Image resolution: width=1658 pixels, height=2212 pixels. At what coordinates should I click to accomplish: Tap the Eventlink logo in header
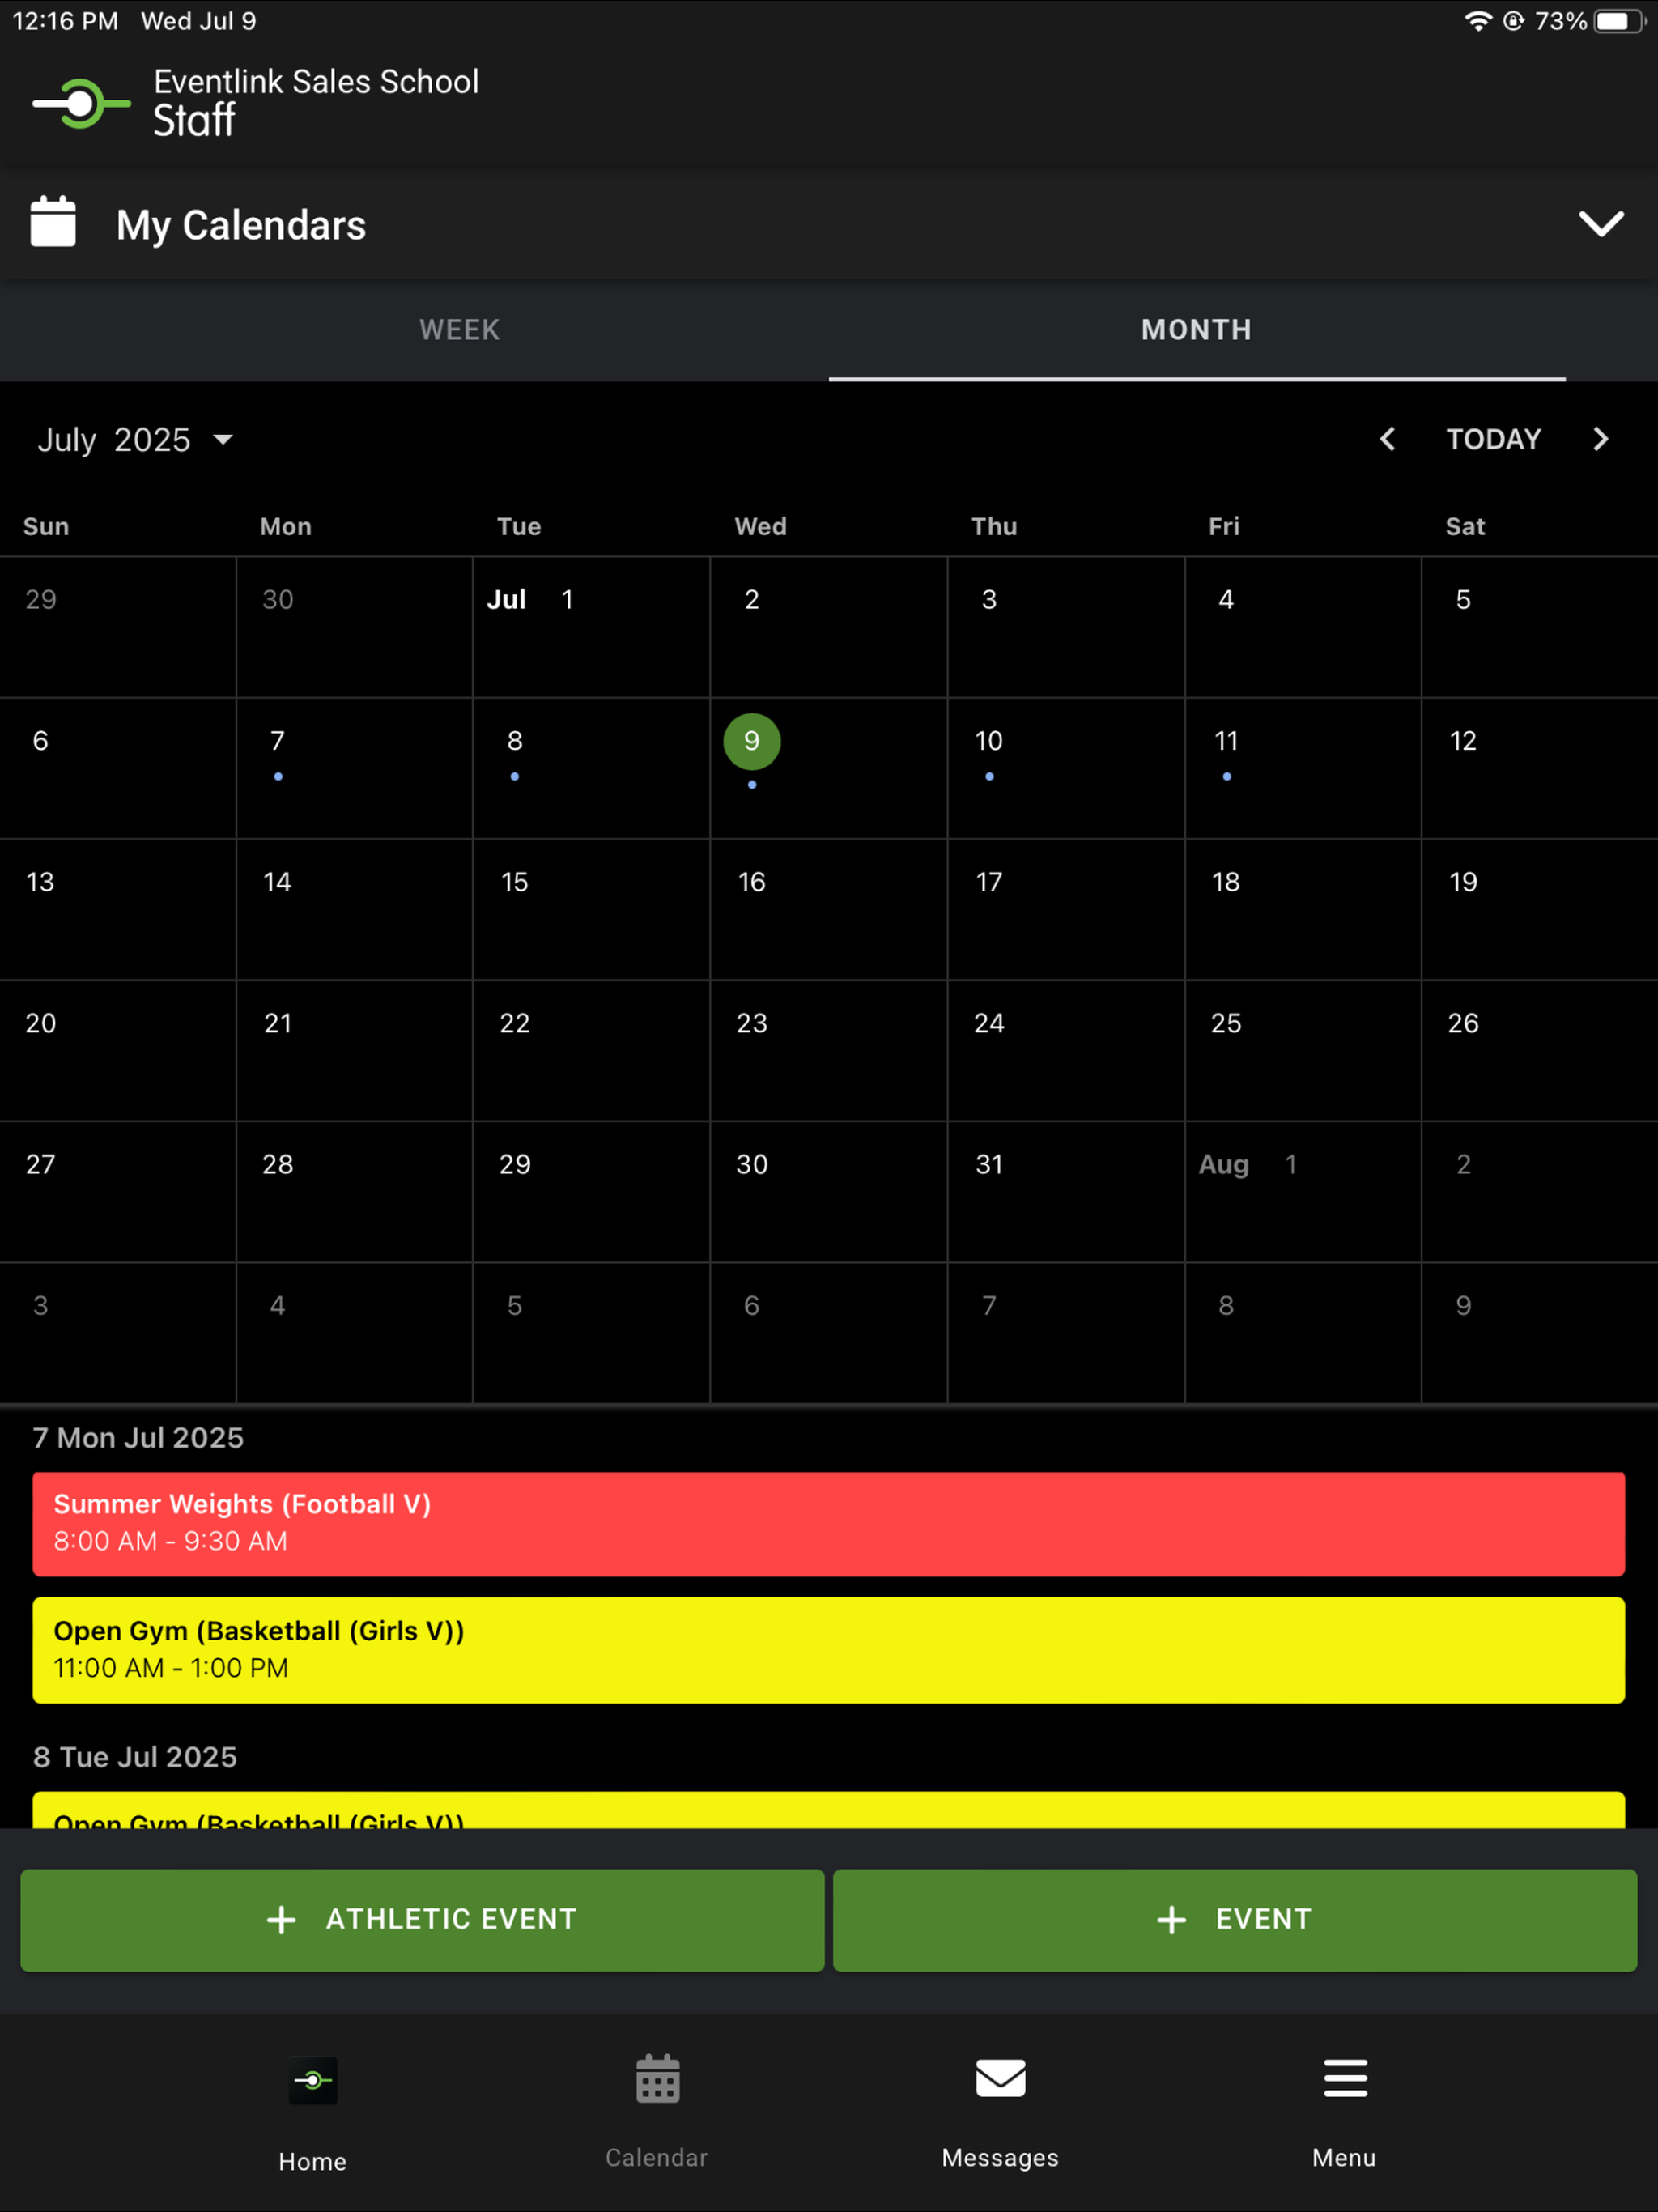point(81,103)
